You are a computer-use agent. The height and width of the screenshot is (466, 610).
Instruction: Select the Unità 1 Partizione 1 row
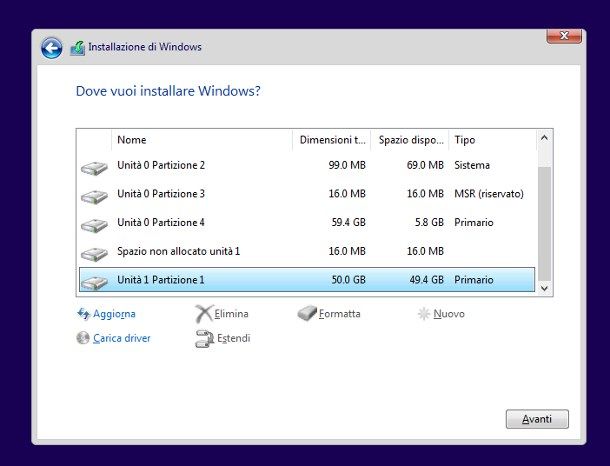click(307, 280)
